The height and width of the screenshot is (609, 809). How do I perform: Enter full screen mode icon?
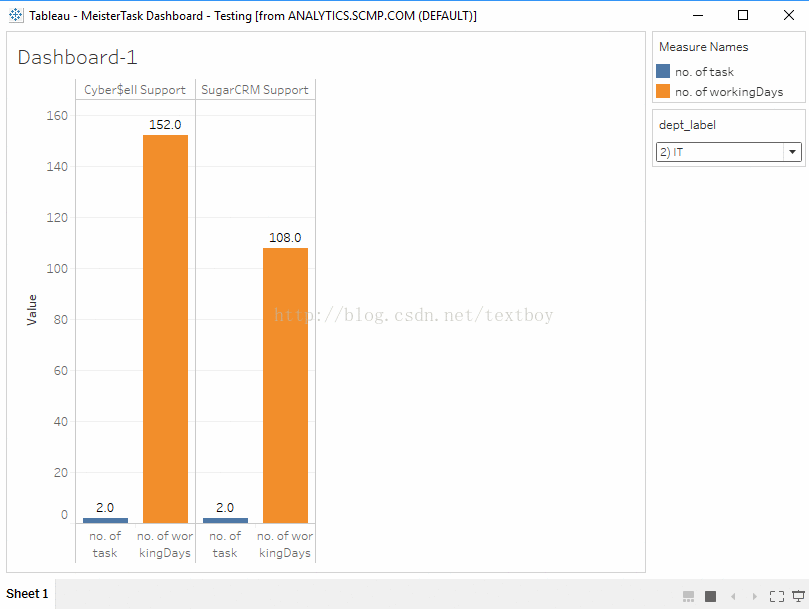pos(777,597)
